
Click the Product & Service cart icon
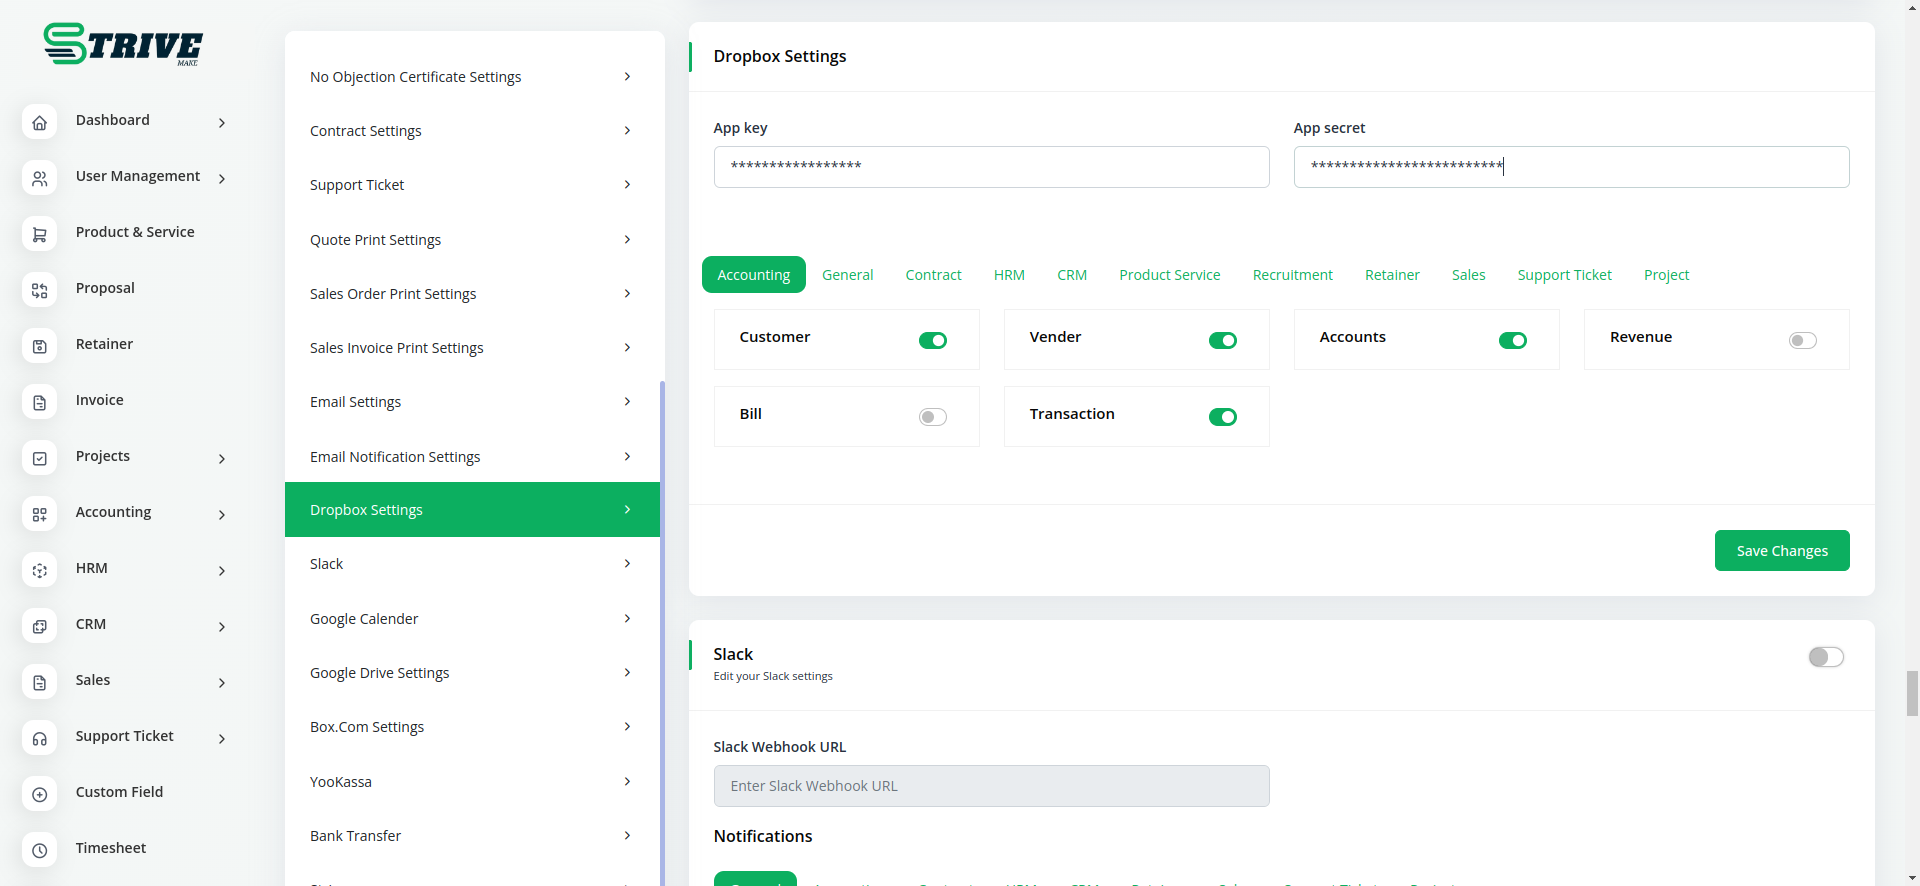point(39,234)
